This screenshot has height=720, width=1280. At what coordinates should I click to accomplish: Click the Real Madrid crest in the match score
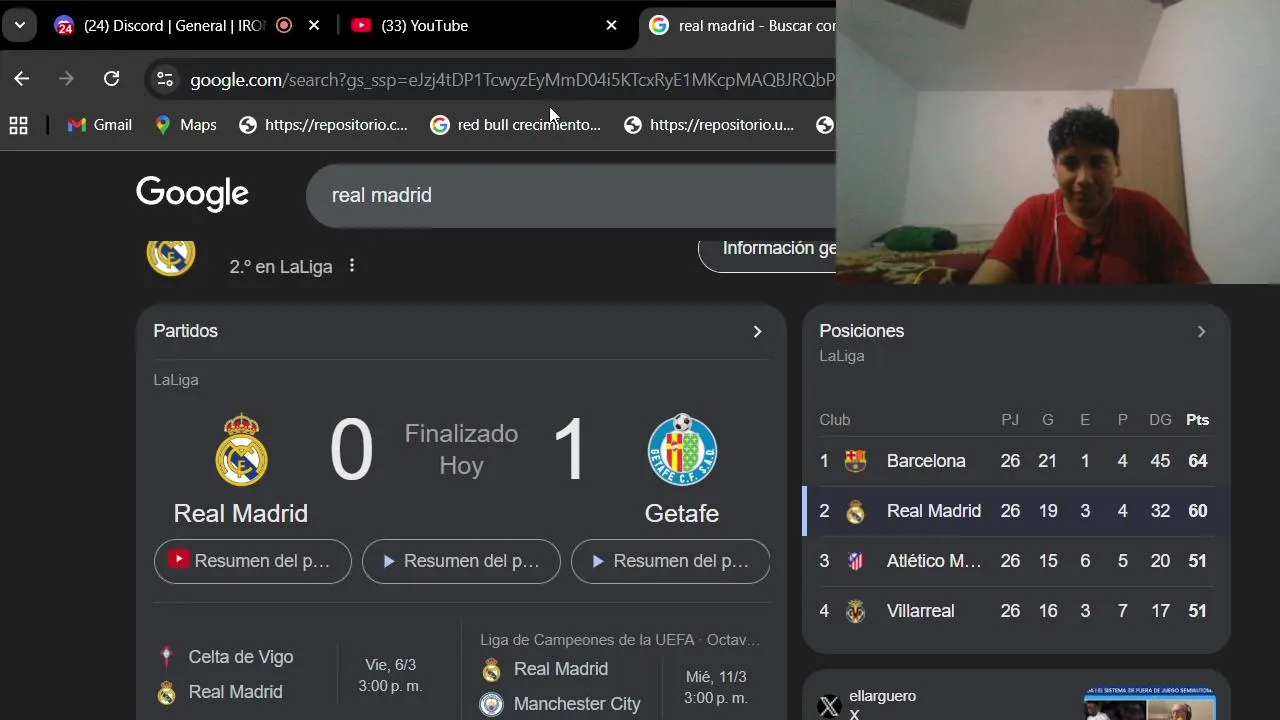tap(241, 450)
